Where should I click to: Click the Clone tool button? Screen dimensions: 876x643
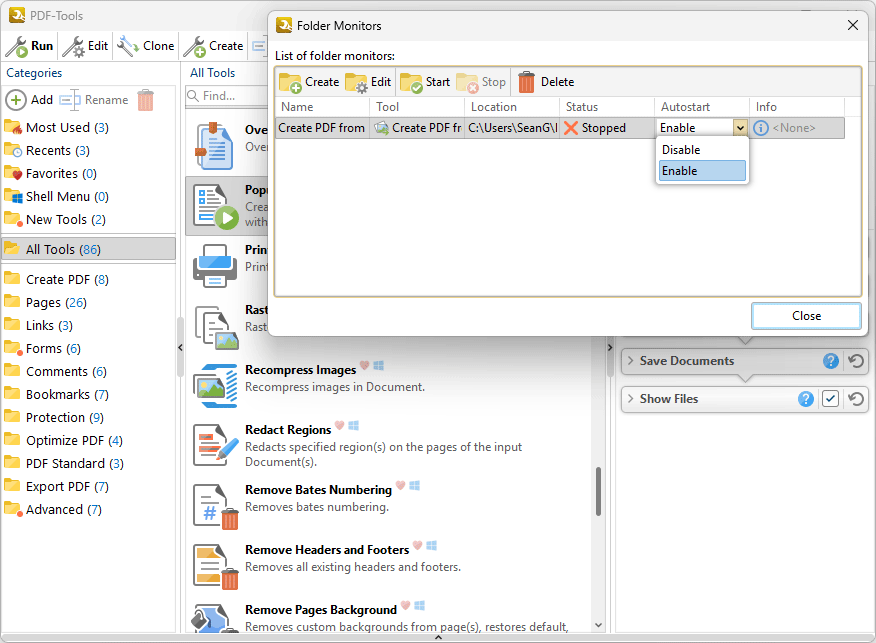(x=146, y=46)
